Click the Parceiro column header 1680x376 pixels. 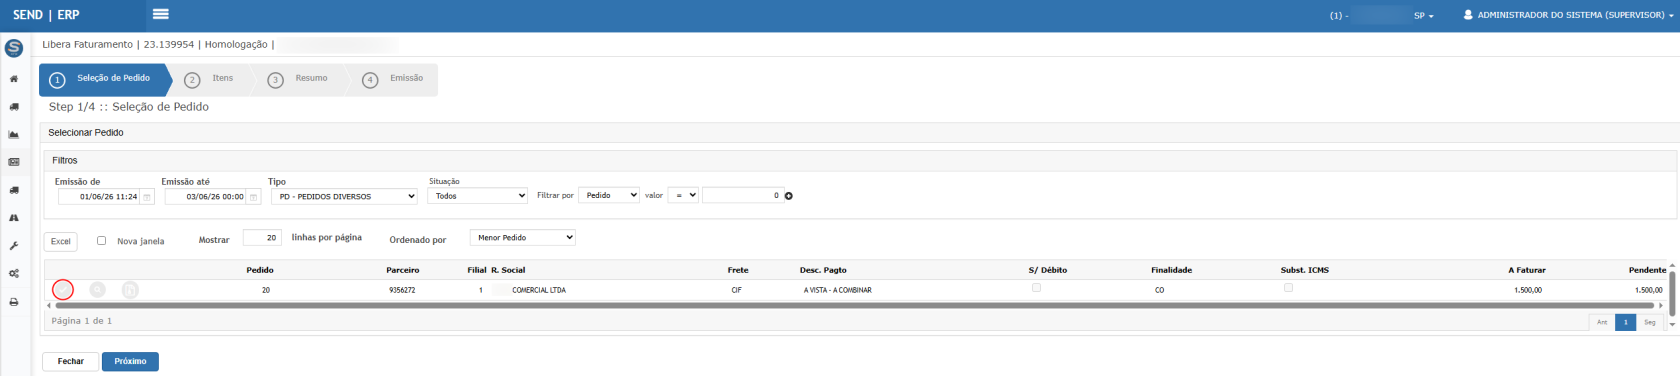[402, 270]
